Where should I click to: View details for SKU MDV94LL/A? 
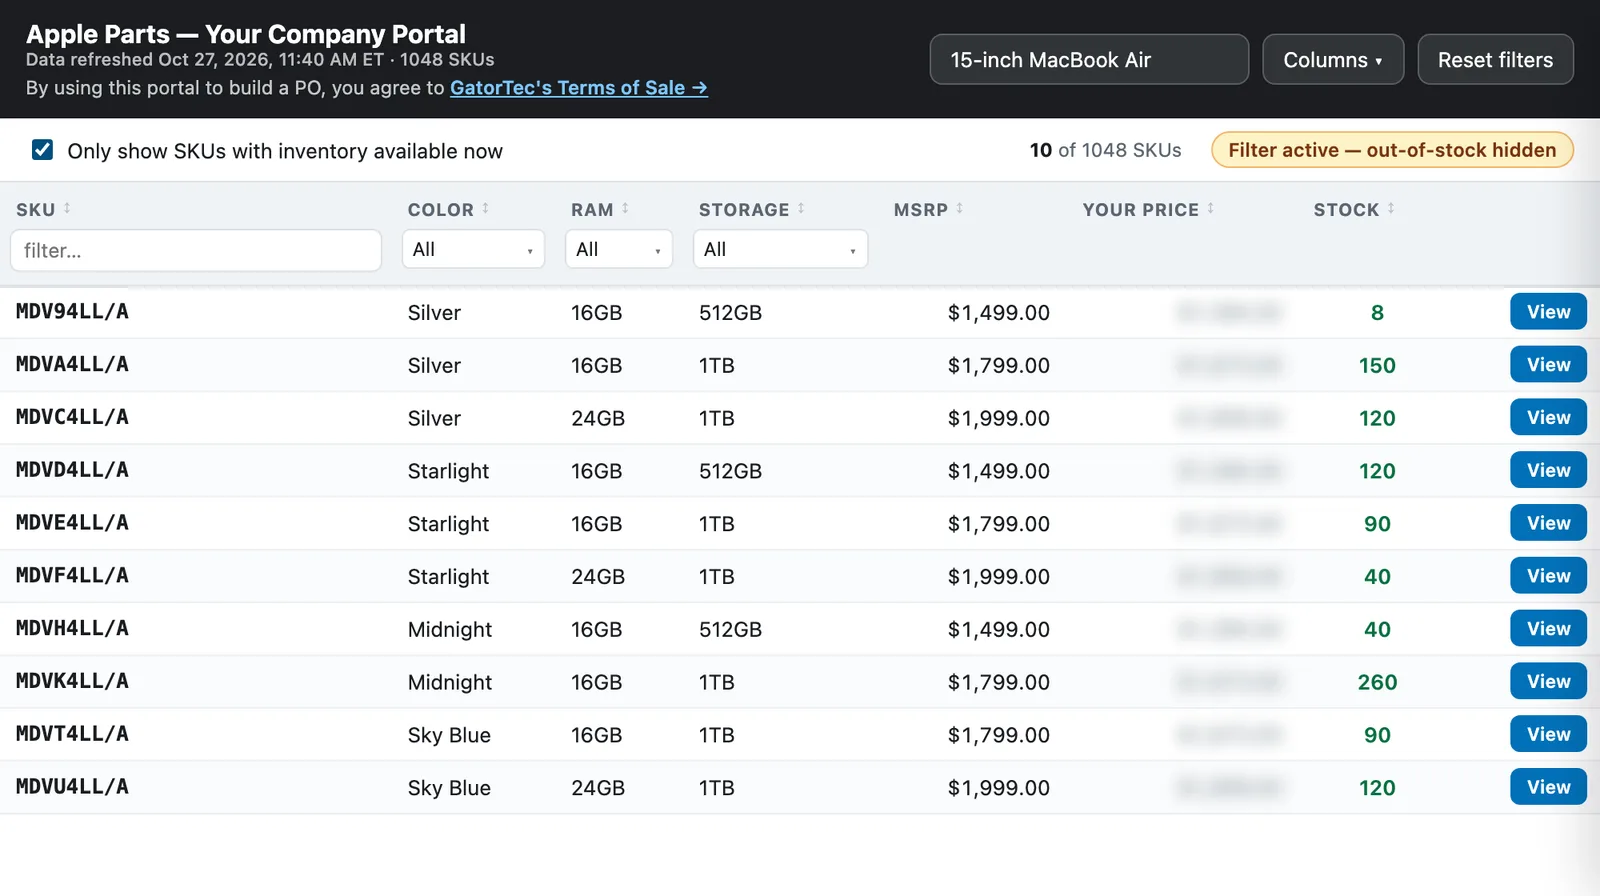(1548, 312)
